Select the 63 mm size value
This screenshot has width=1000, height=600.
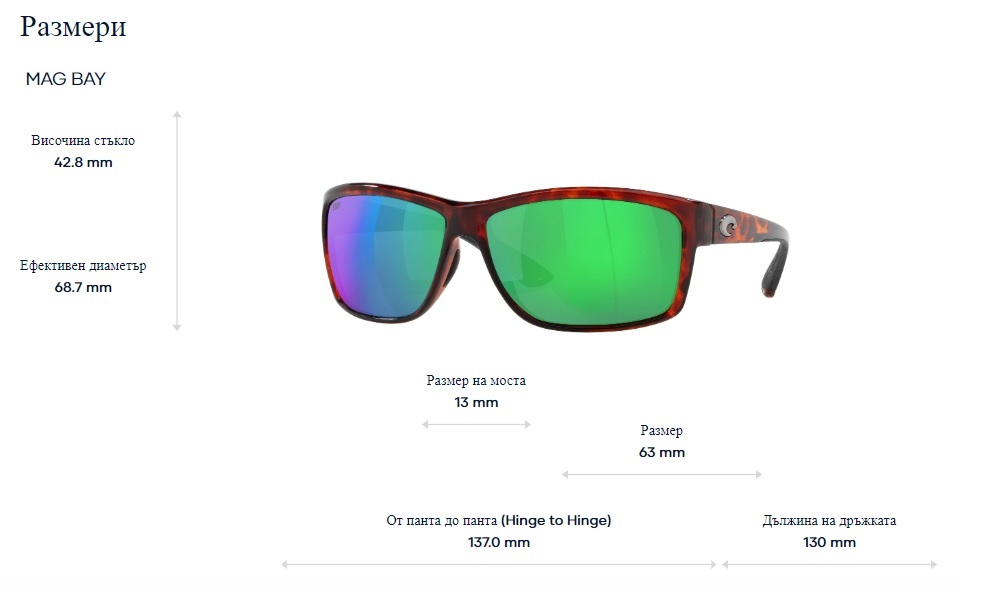coord(661,452)
